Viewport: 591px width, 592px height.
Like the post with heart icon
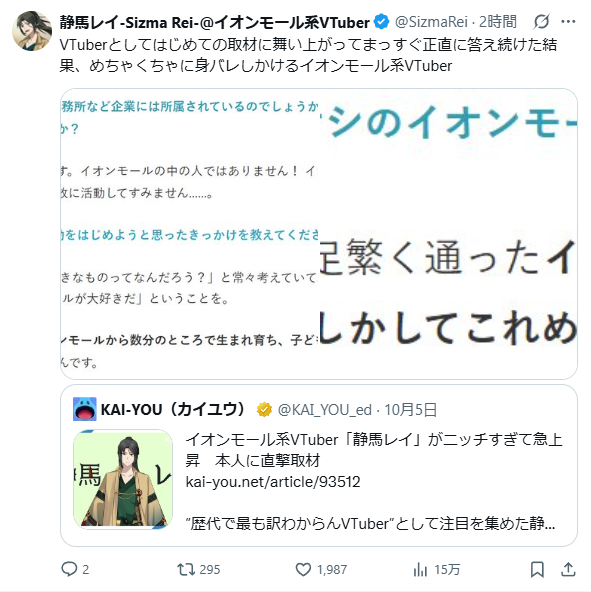pos(303,569)
